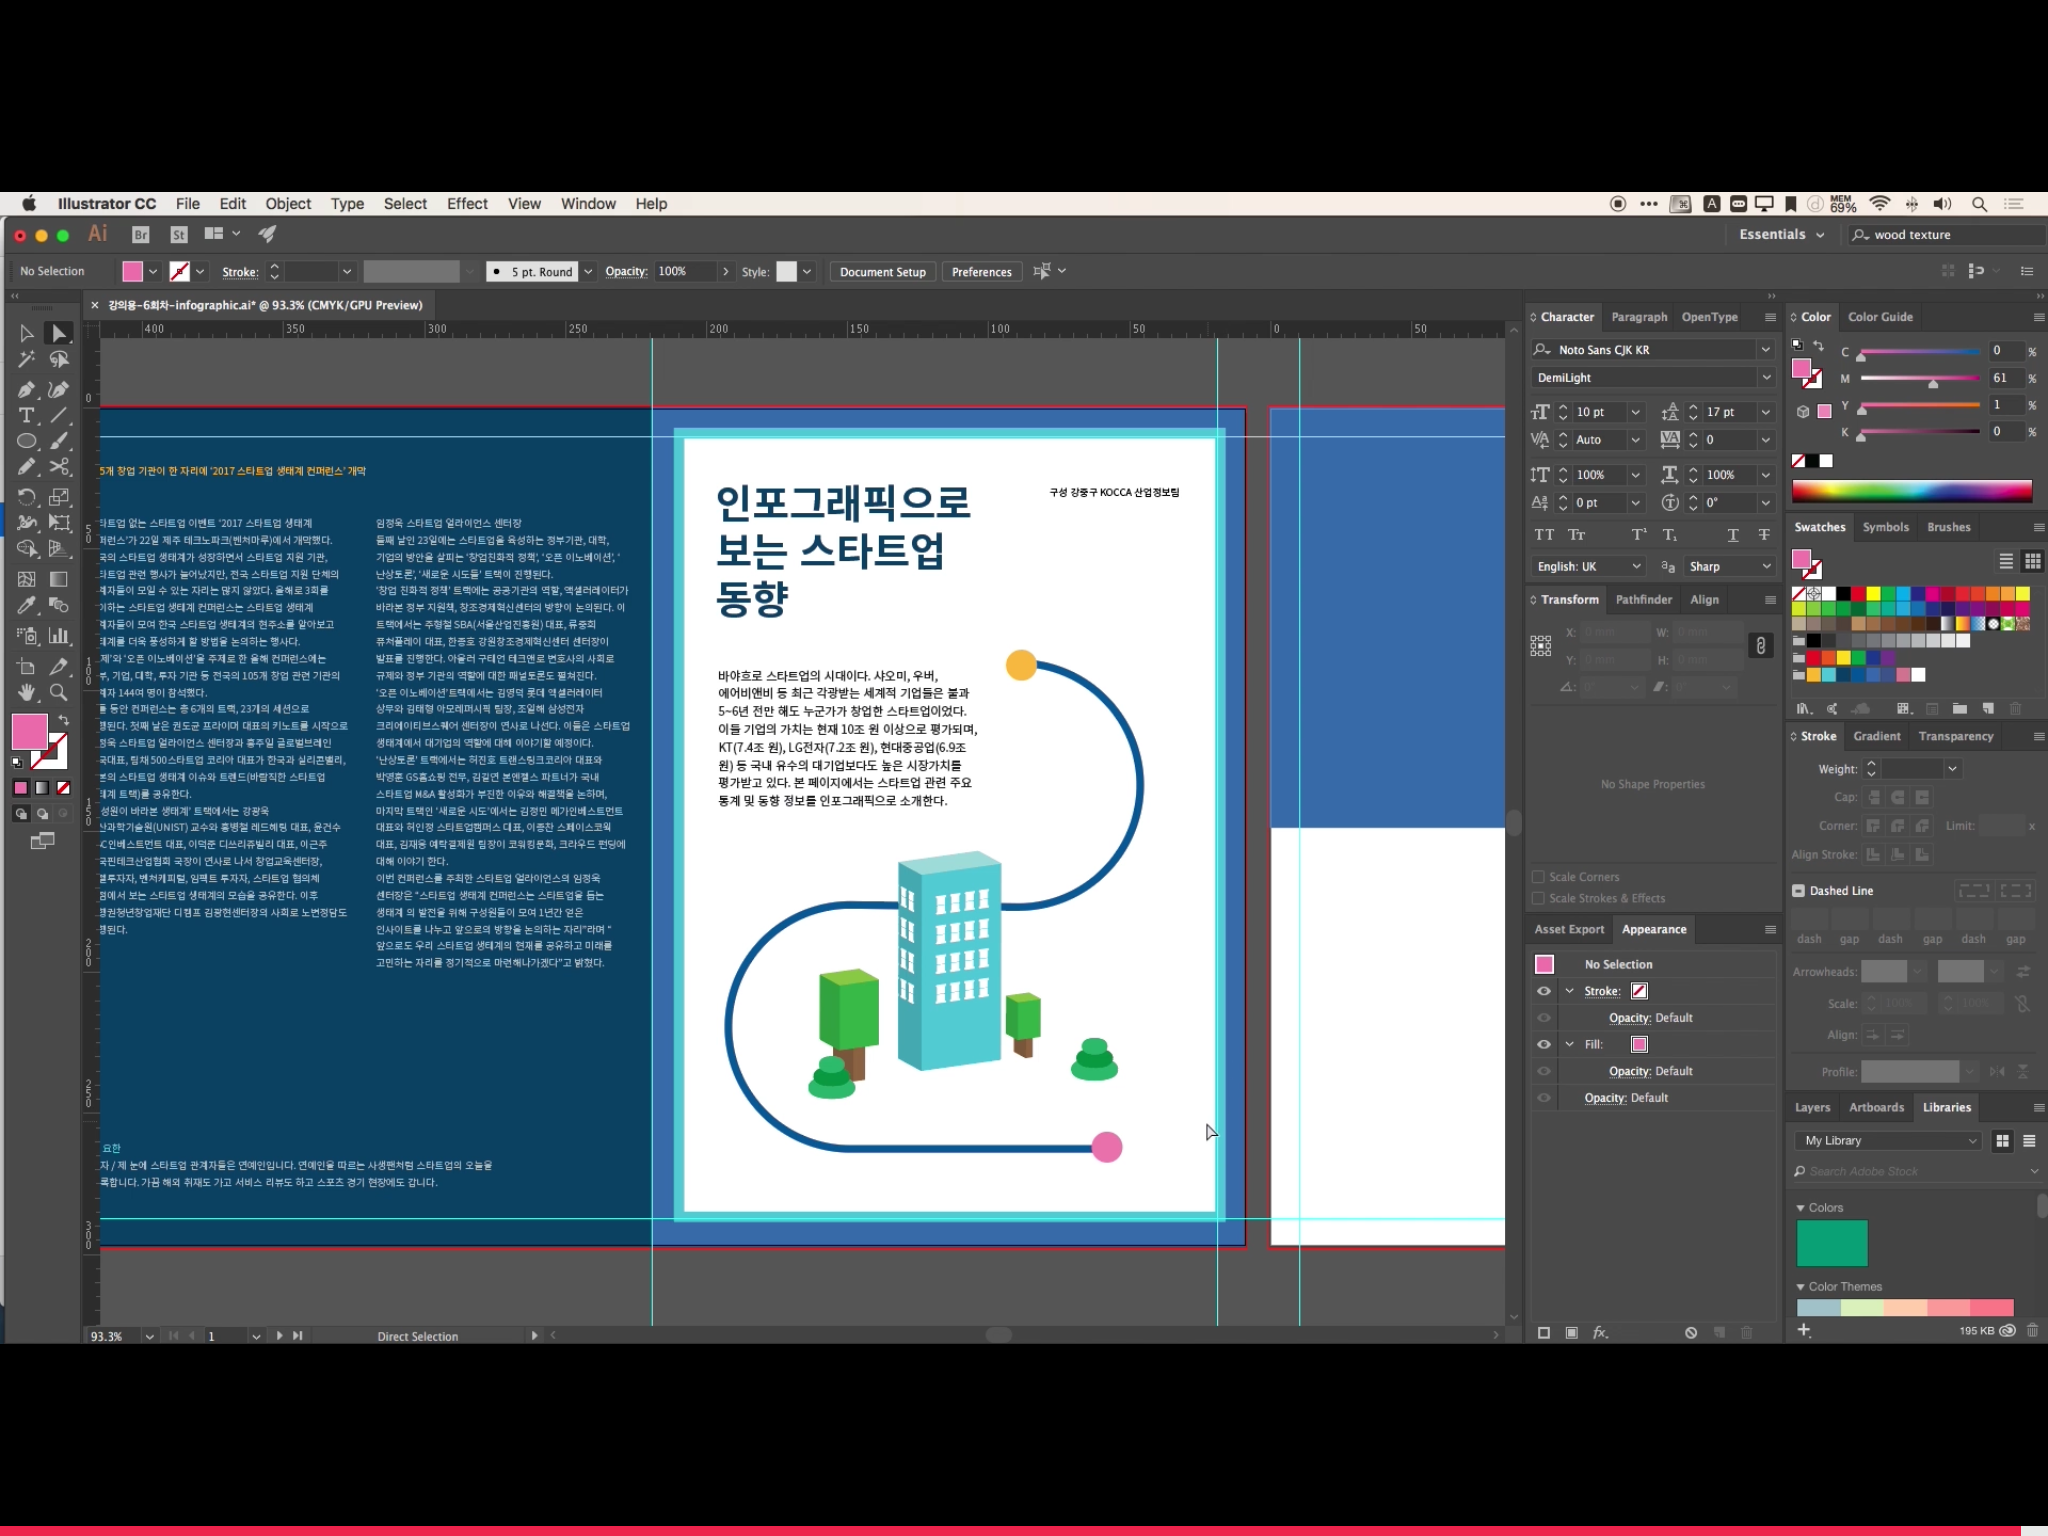2048x1536 pixels.
Task: Open the DemiLight font style dropdown
Action: point(1765,378)
